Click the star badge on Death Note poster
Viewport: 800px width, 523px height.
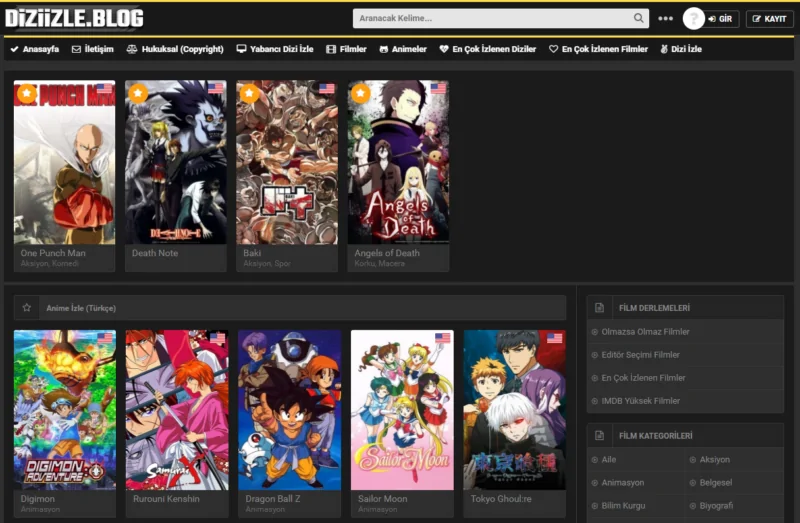[x=138, y=93]
